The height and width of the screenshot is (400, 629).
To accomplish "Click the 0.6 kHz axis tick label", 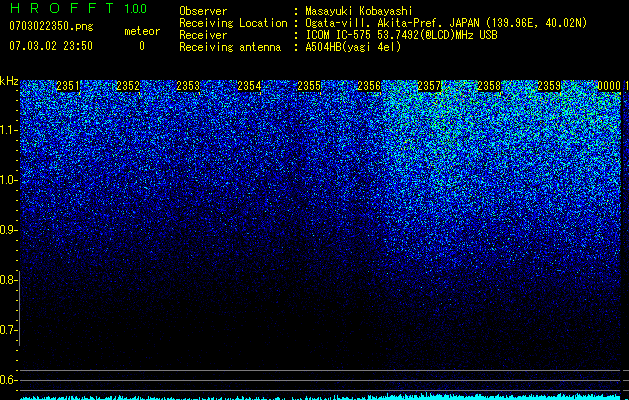I will [x=8, y=380].
